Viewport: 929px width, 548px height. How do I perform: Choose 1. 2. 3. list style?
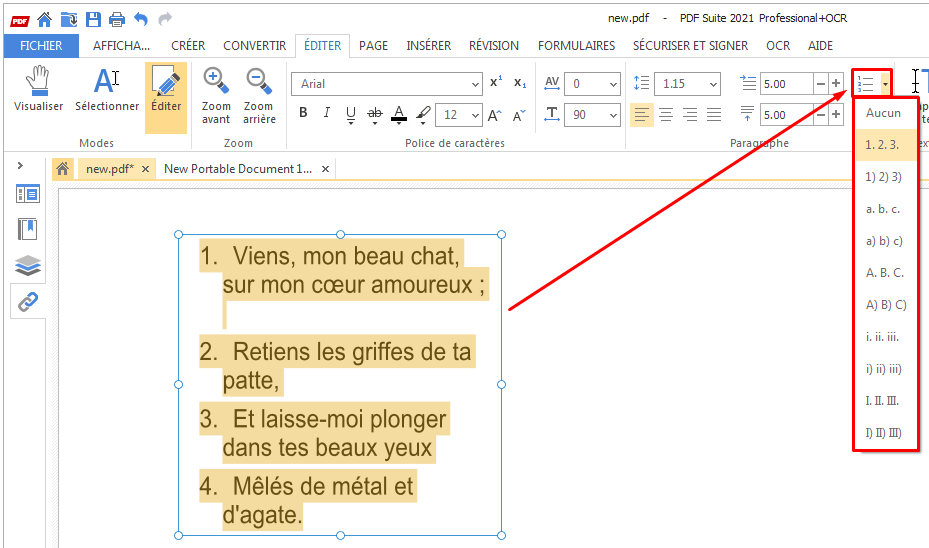click(886, 145)
